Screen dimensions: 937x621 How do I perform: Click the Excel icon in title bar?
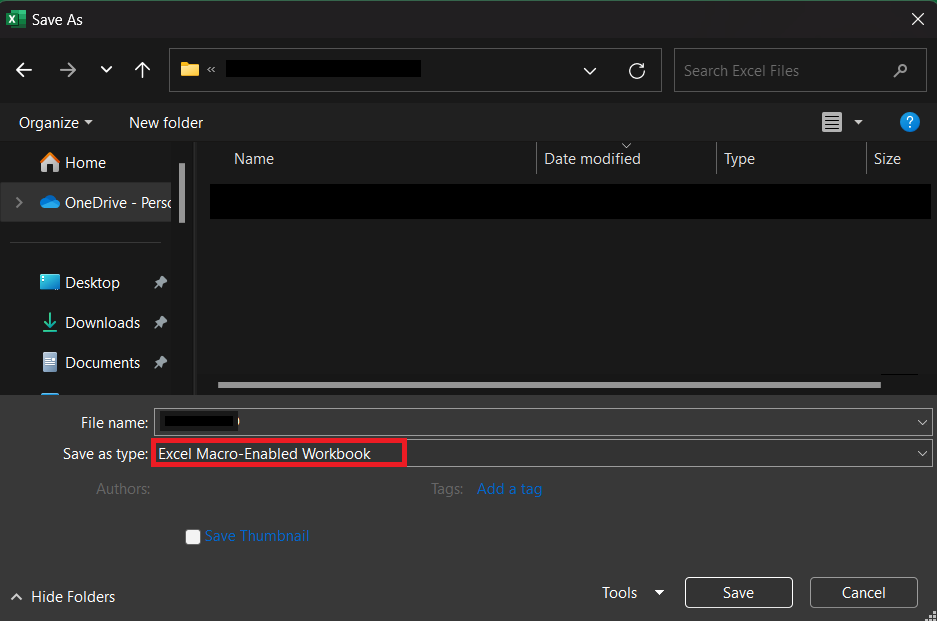15,19
